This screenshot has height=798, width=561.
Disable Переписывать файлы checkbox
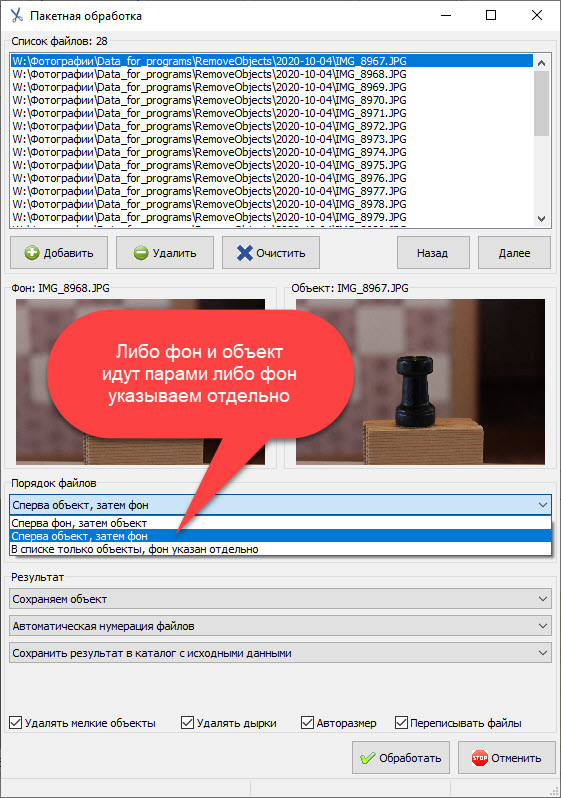coord(401,723)
